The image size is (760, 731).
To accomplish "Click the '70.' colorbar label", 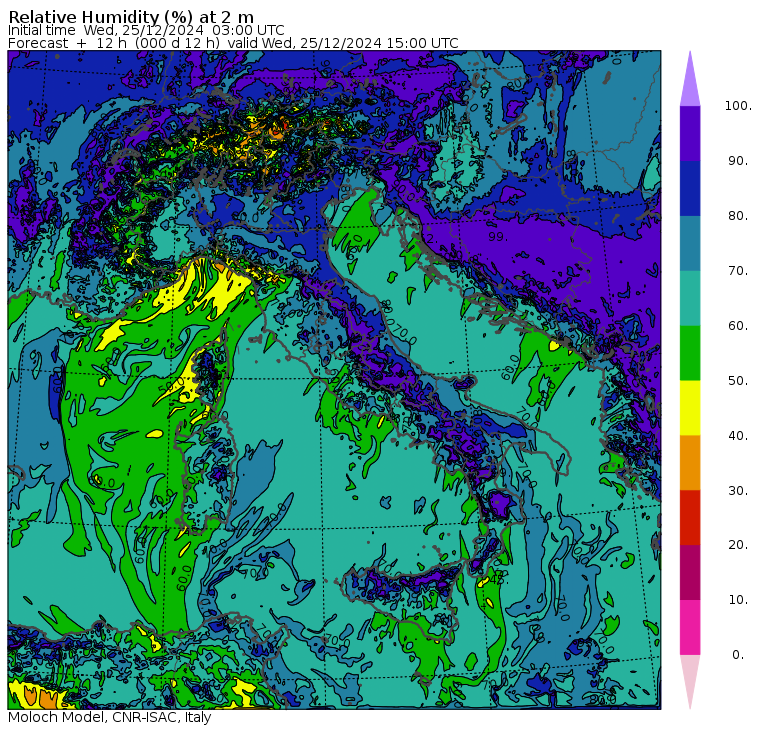I will click(738, 270).
